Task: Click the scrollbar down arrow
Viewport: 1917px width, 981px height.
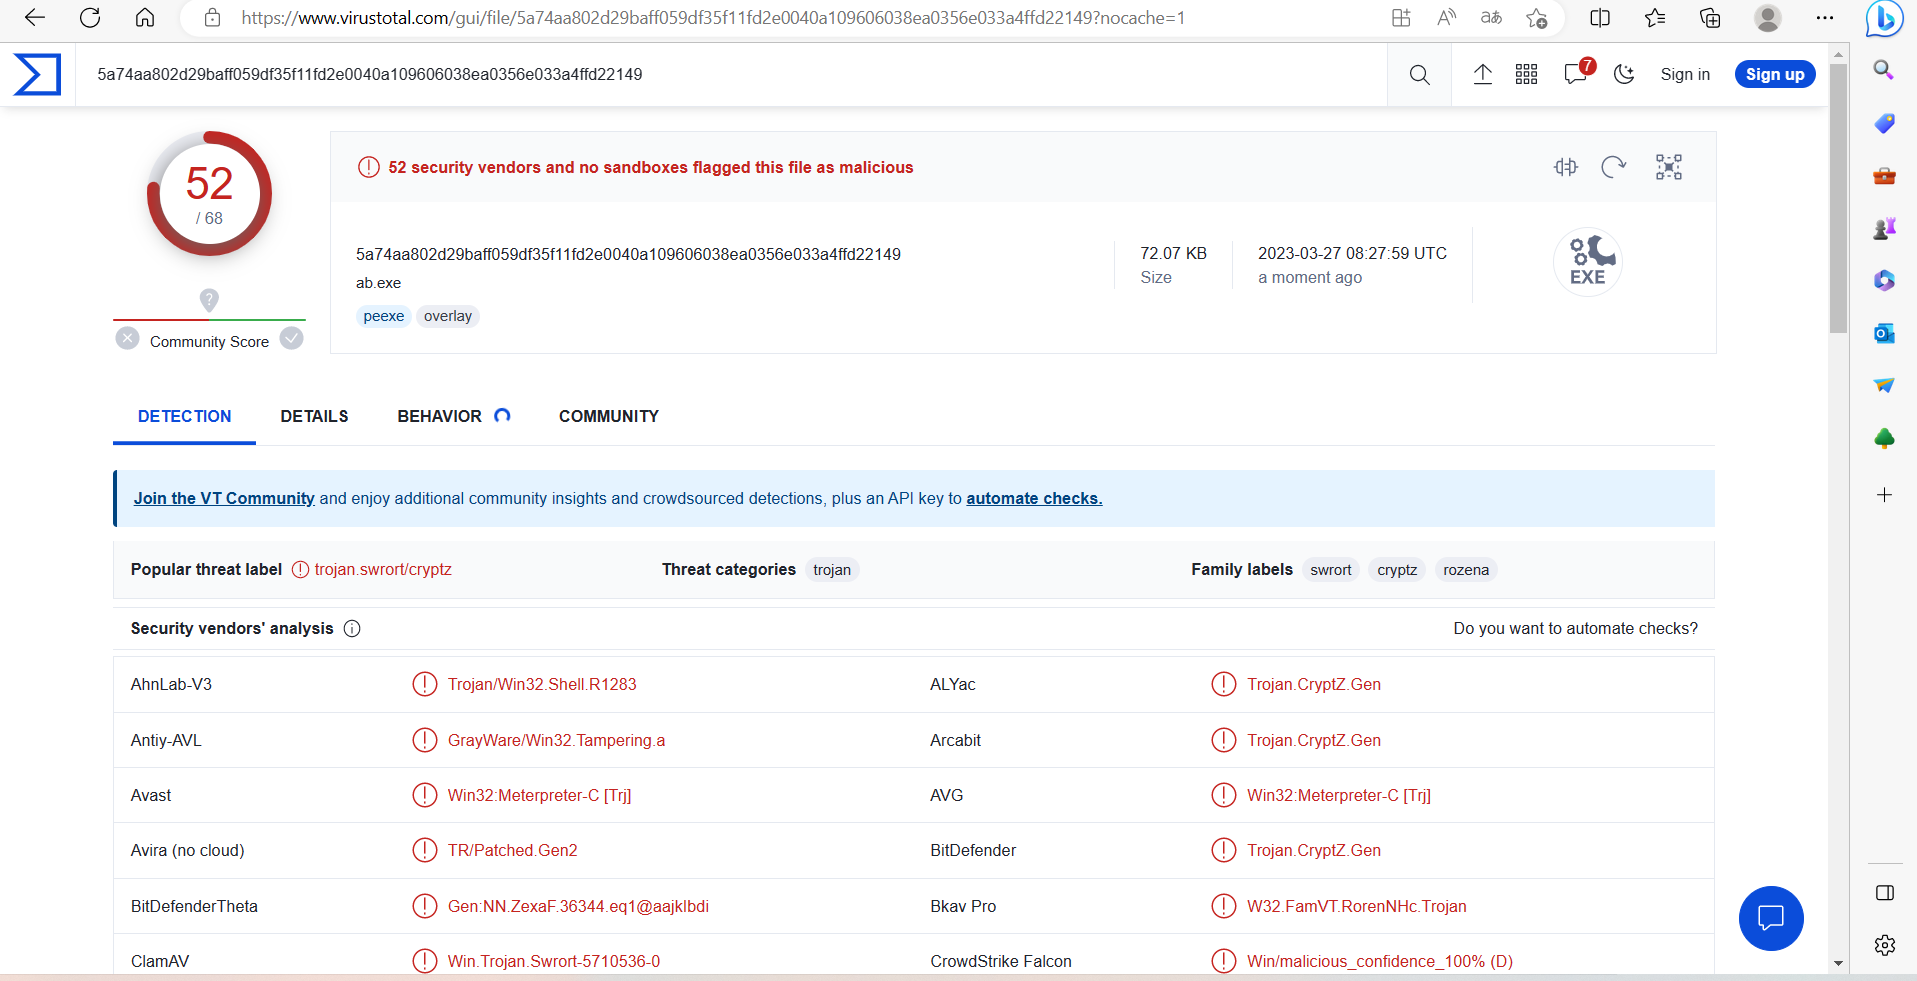Action: coord(1838,963)
